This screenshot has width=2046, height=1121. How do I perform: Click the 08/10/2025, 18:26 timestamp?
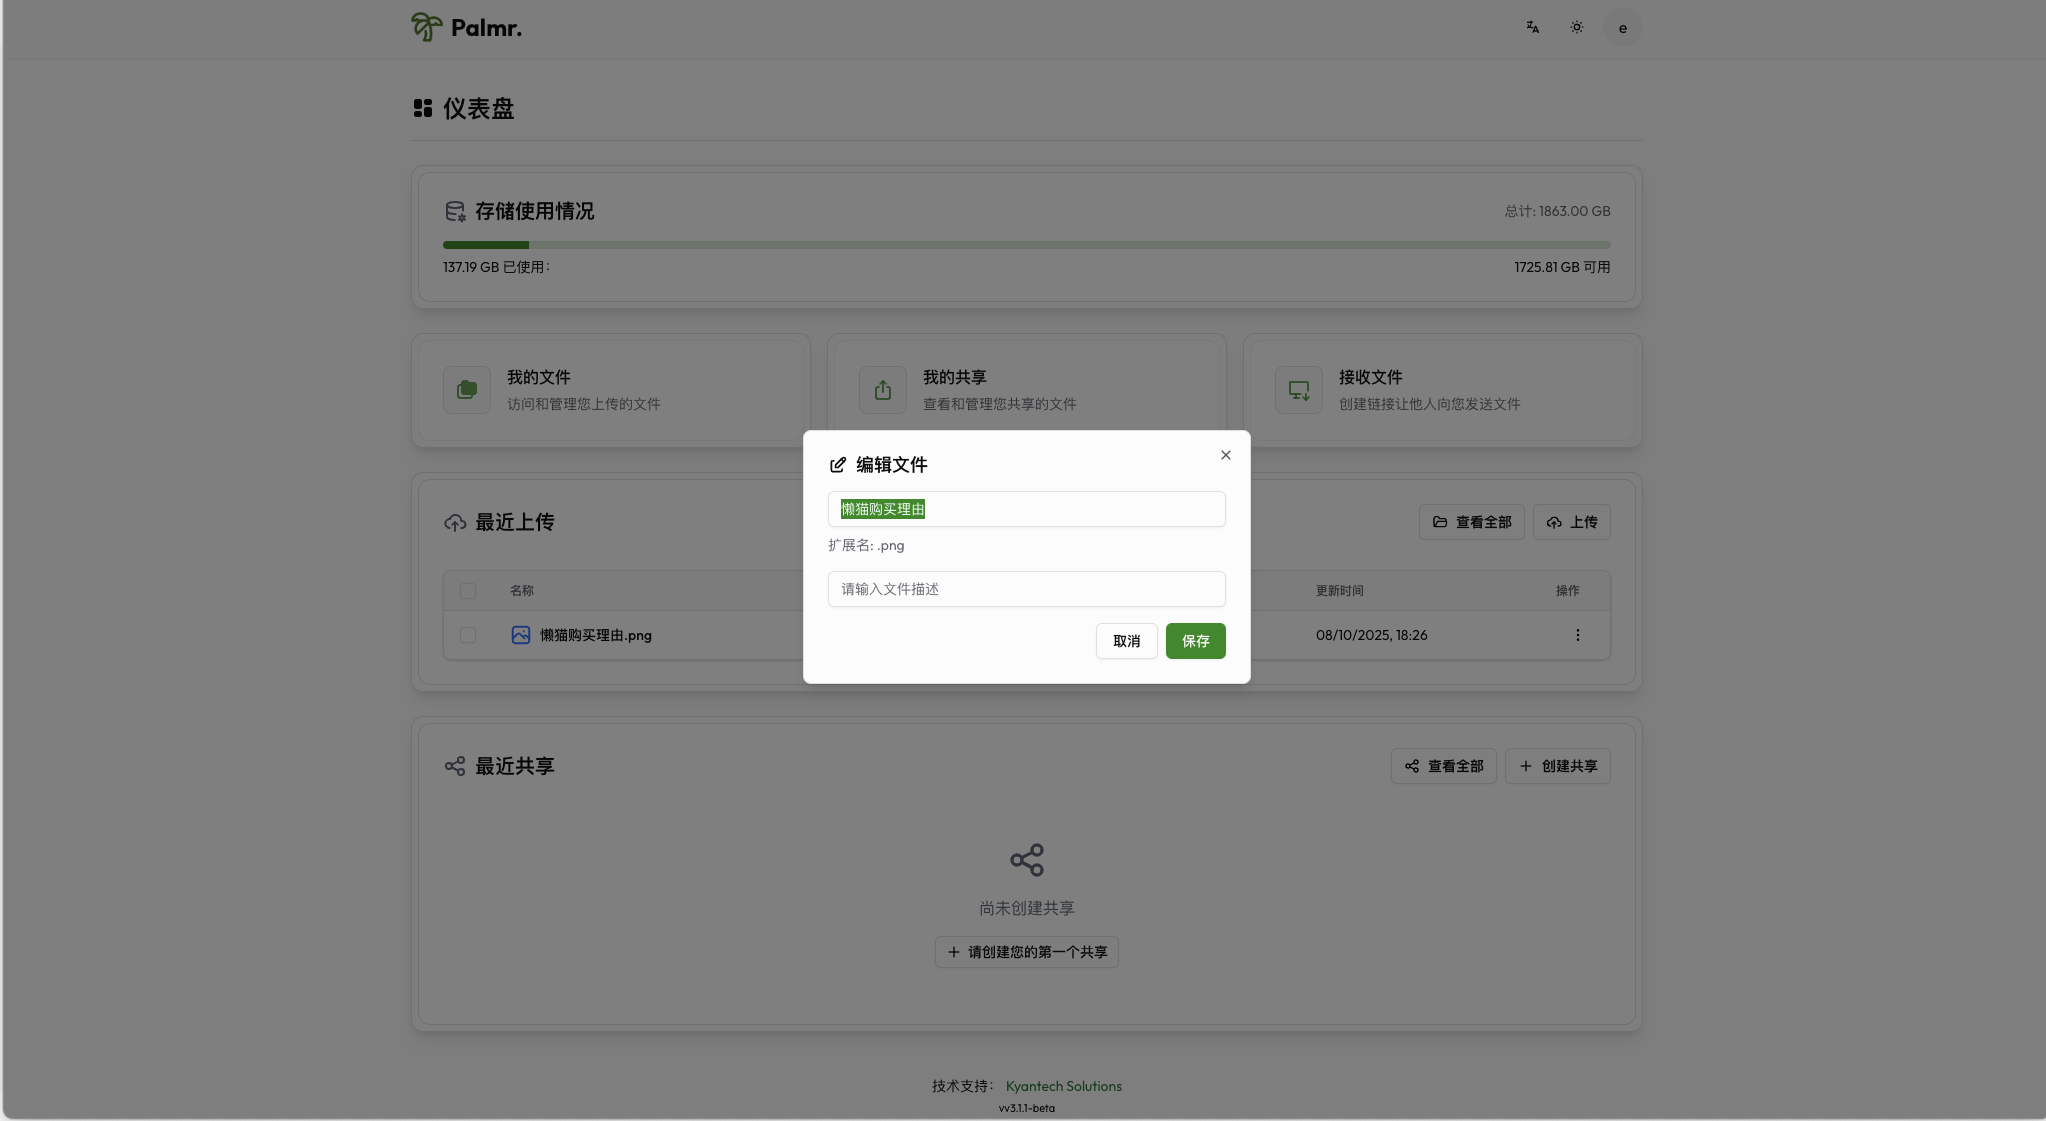pyautogui.click(x=1372, y=635)
